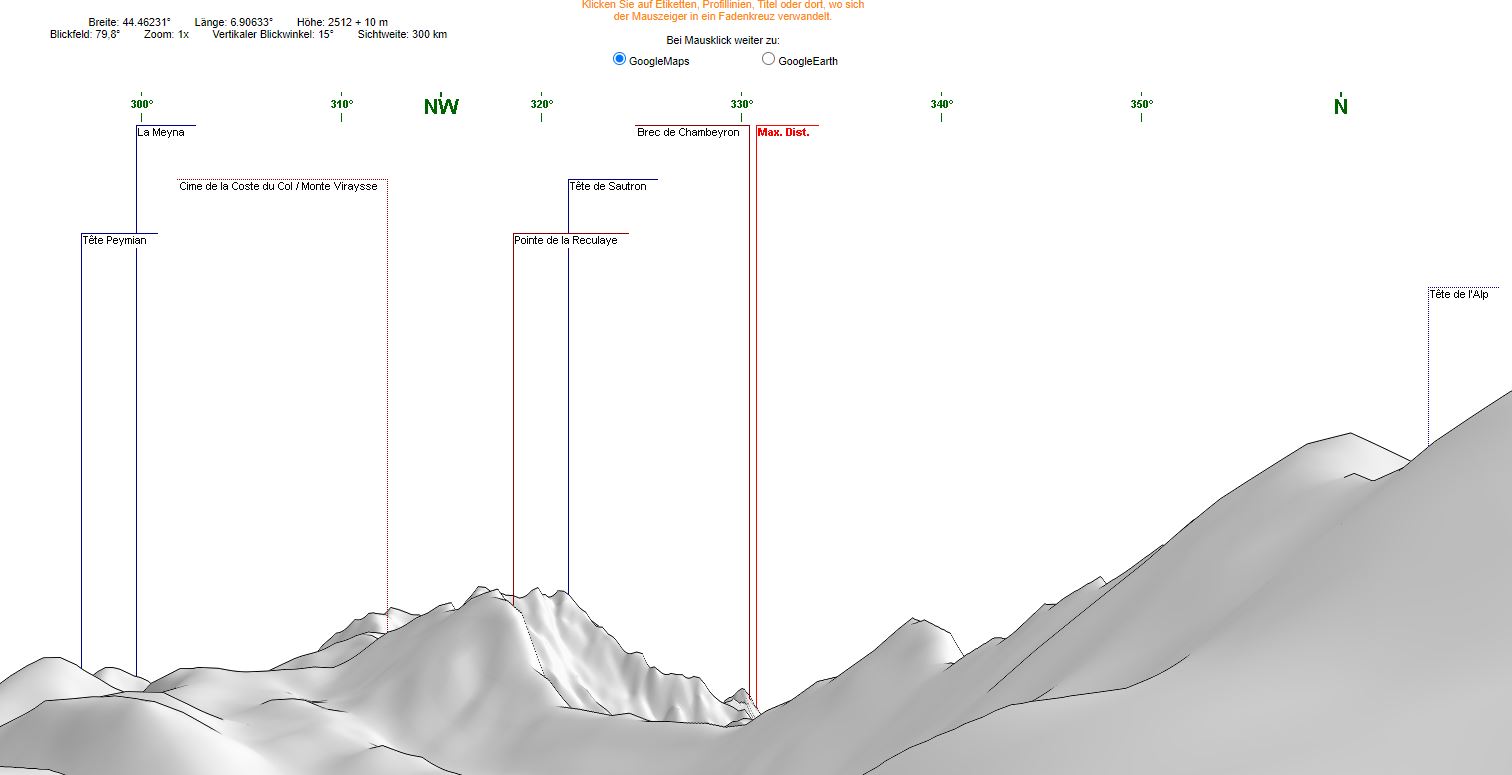Click the 340° bearing marker
This screenshot has width=1512, height=775.
tap(941, 104)
